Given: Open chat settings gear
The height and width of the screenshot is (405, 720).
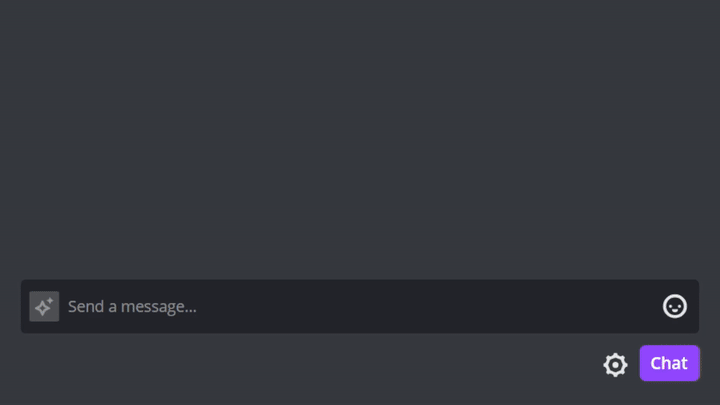Looking at the screenshot, I should [x=615, y=365].
